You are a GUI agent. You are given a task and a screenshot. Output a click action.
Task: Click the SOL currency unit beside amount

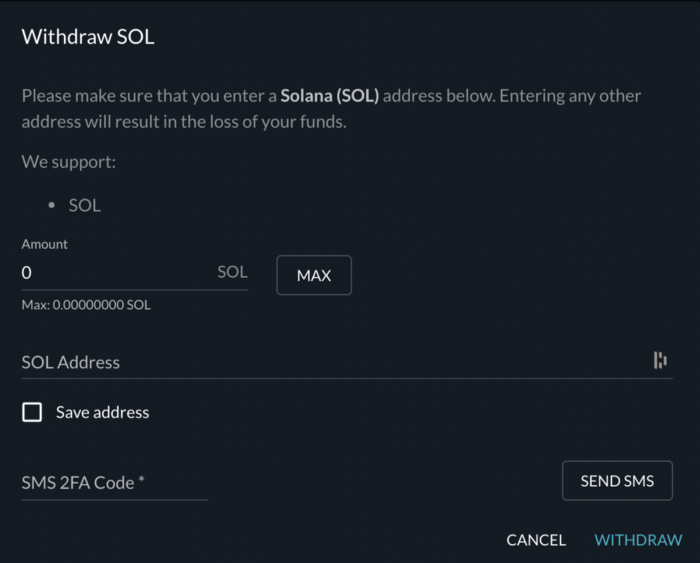pyautogui.click(x=232, y=272)
